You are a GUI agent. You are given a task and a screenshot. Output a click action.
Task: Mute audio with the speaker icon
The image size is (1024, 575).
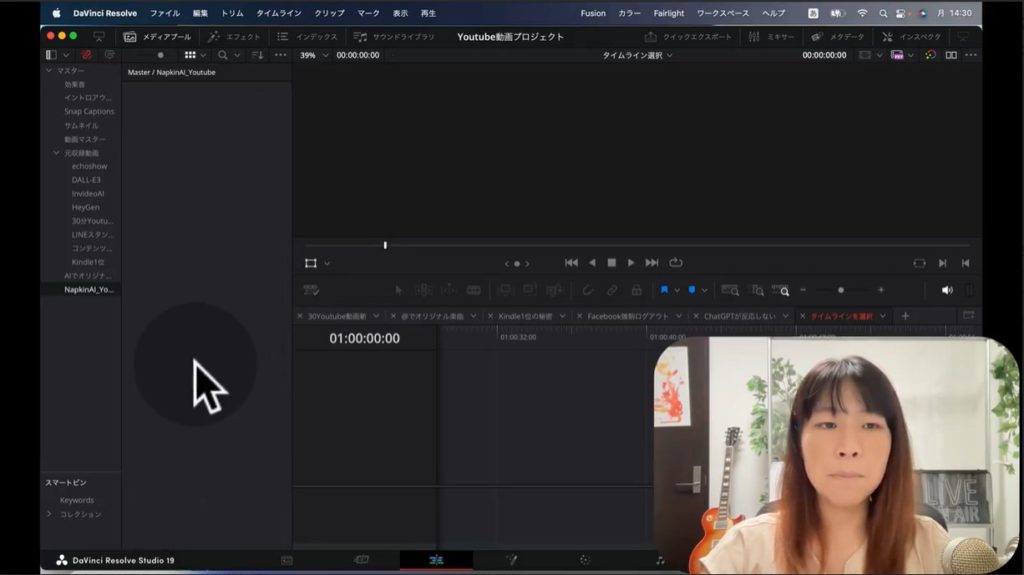coord(947,290)
